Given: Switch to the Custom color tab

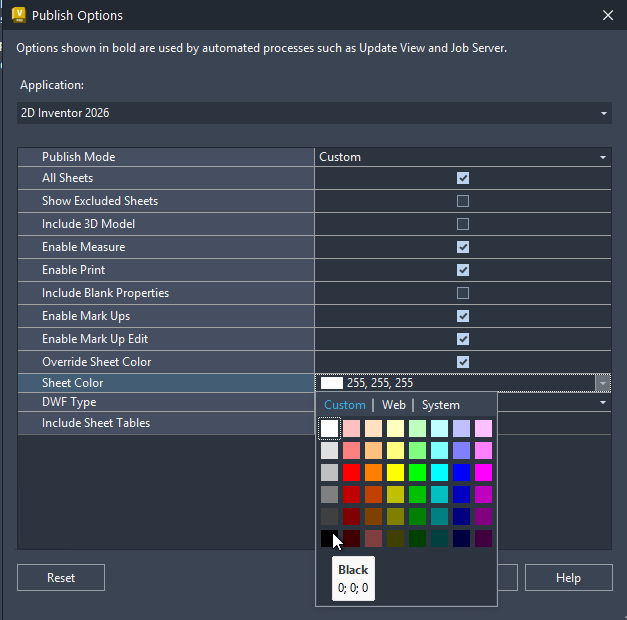Looking at the screenshot, I should (344, 405).
